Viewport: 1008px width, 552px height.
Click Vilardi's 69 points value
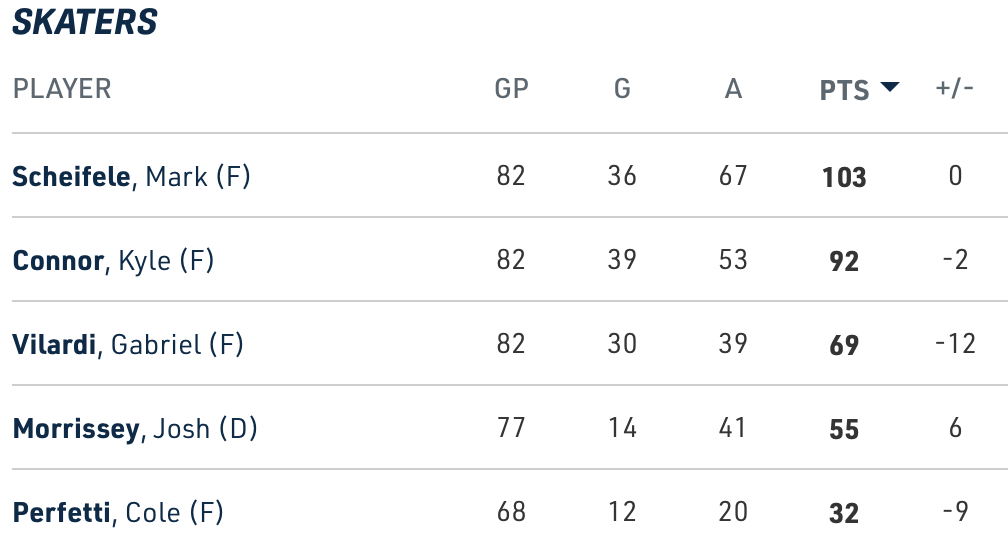pyautogui.click(x=844, y=346)
